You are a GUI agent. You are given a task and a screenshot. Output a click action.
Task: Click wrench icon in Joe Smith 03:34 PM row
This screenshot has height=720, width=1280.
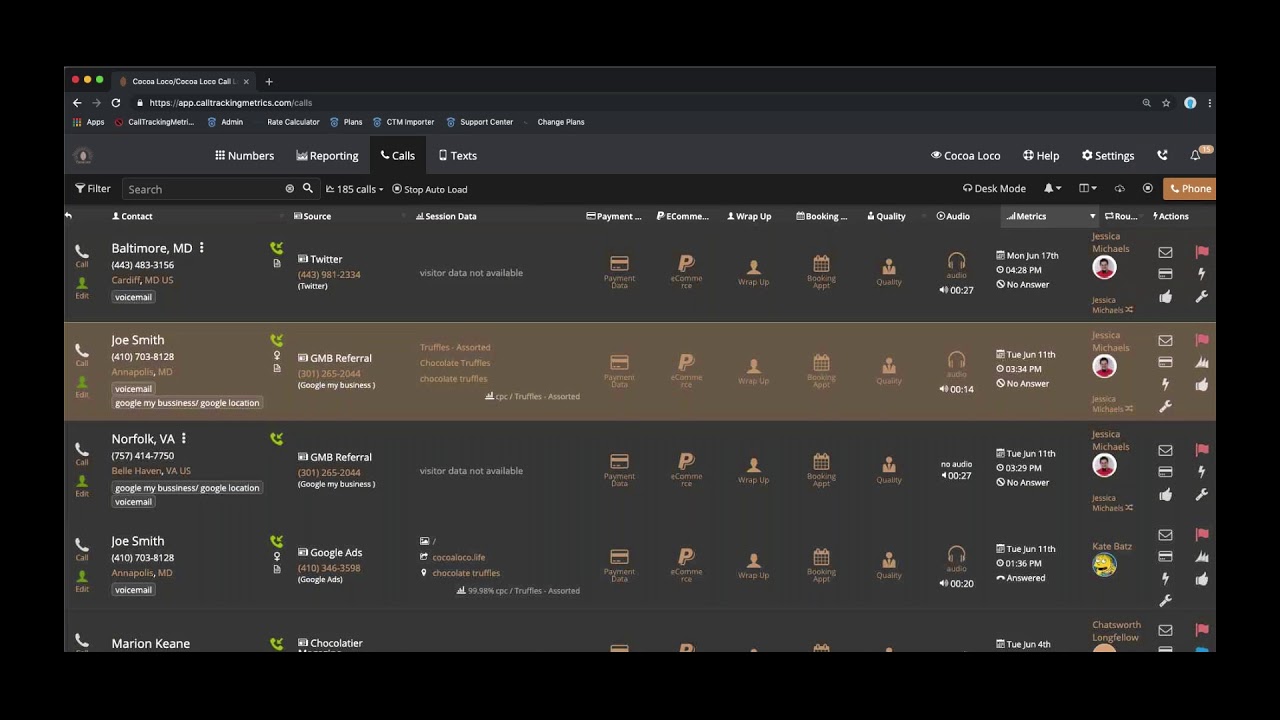point(1165,406)
